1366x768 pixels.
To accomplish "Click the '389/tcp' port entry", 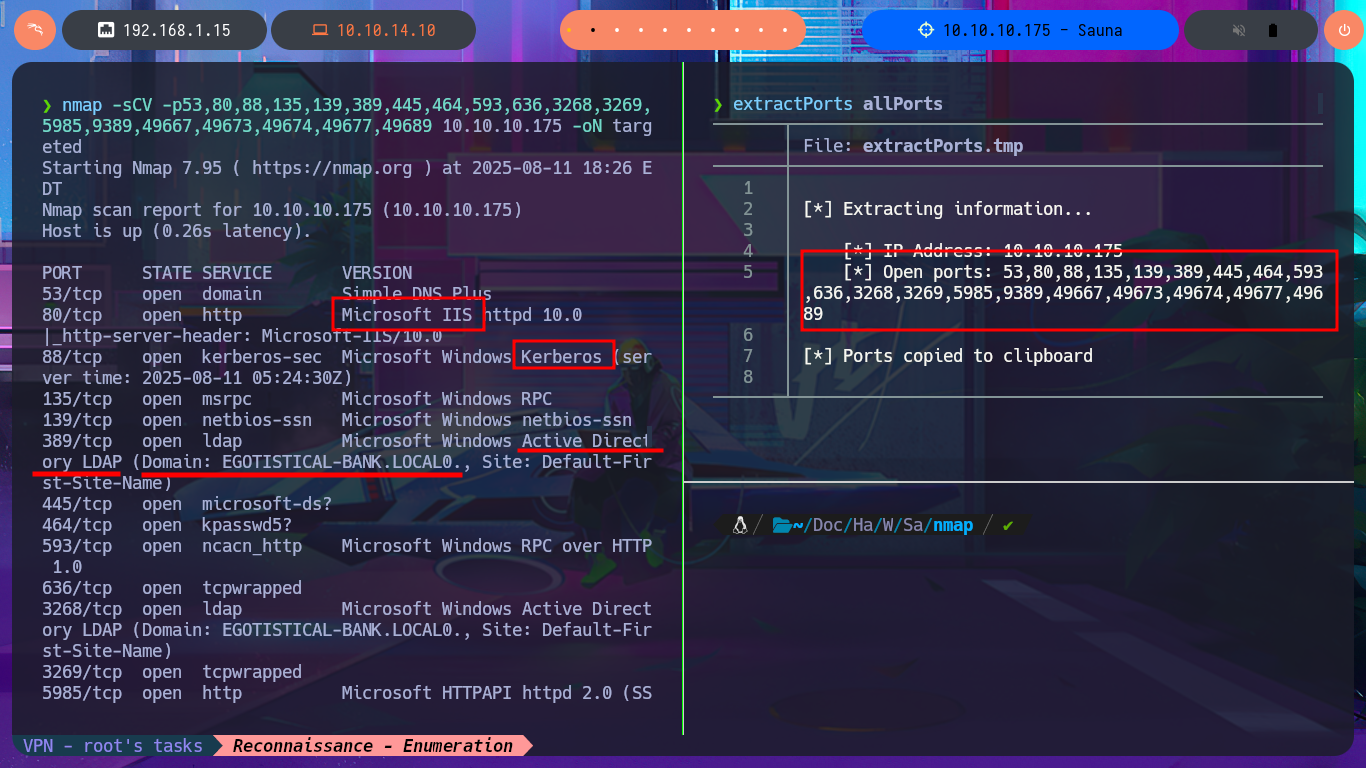I will pos(77,441).
